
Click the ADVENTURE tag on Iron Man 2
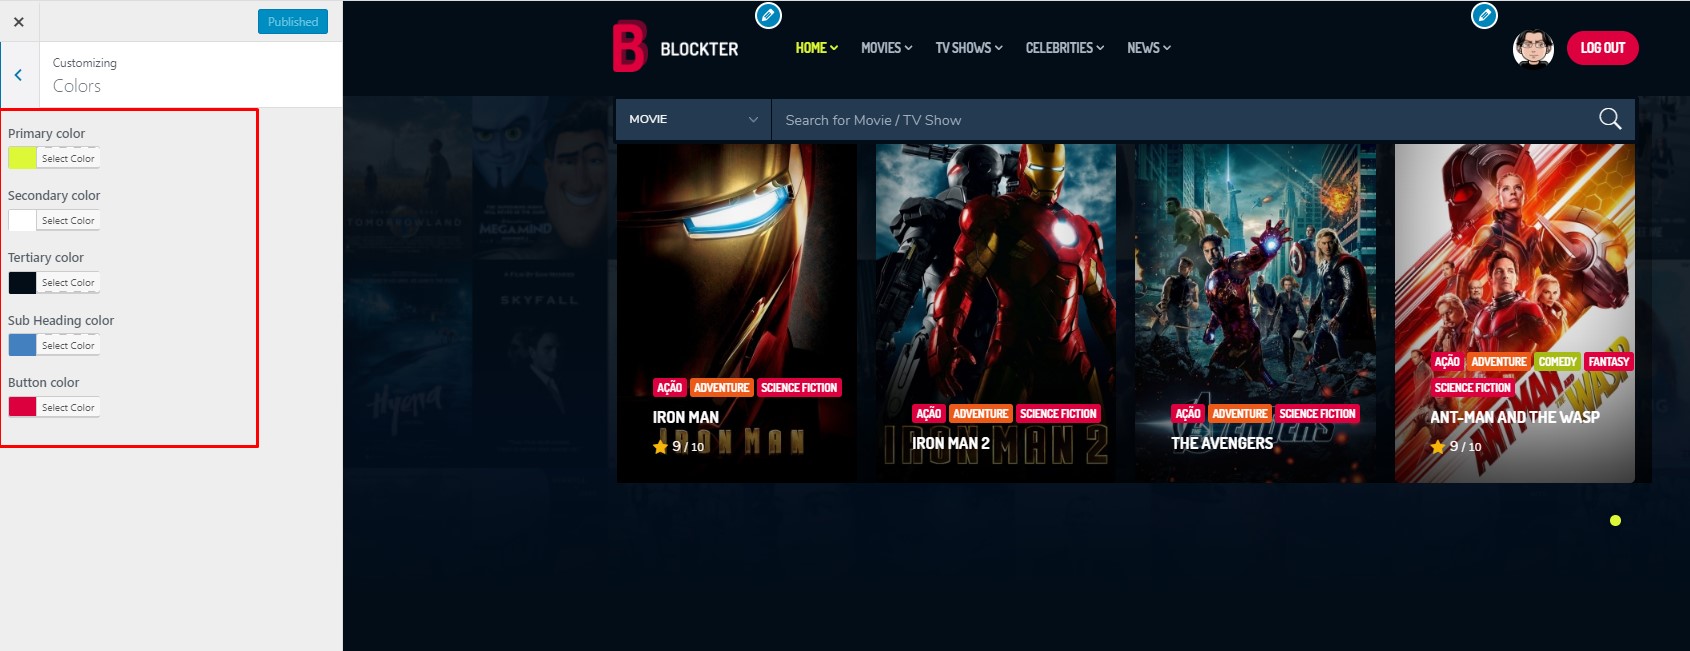tap(980, 414)
